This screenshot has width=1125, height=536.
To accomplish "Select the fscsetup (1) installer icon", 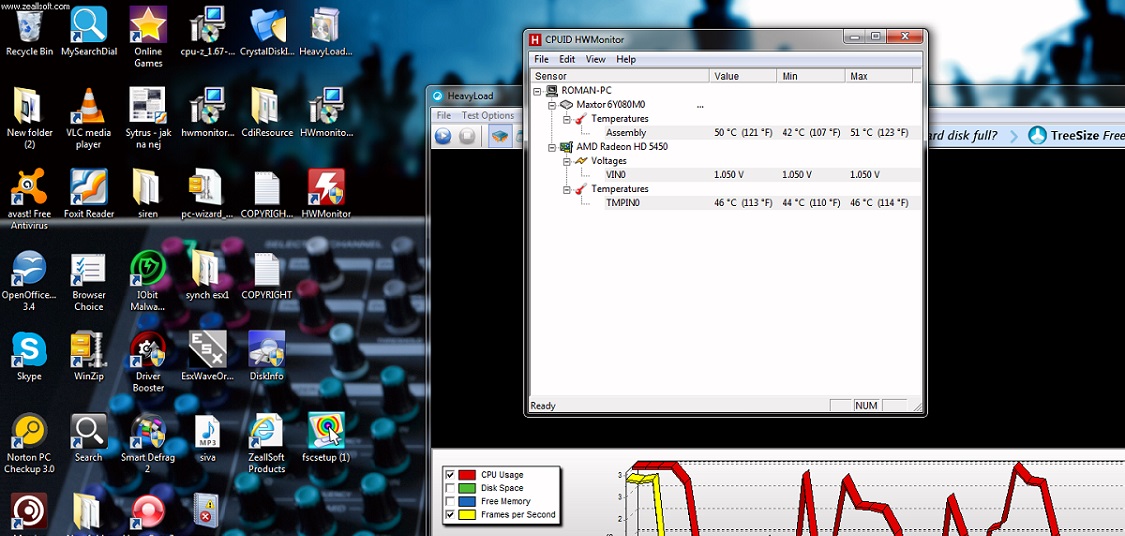I will click(x=326, y=437).
